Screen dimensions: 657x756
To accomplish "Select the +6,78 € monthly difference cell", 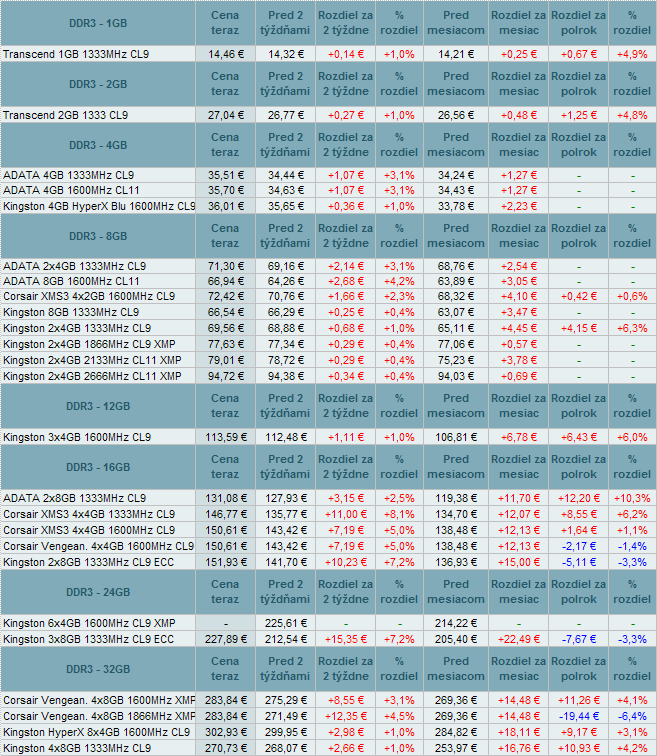I will (519, 437).
